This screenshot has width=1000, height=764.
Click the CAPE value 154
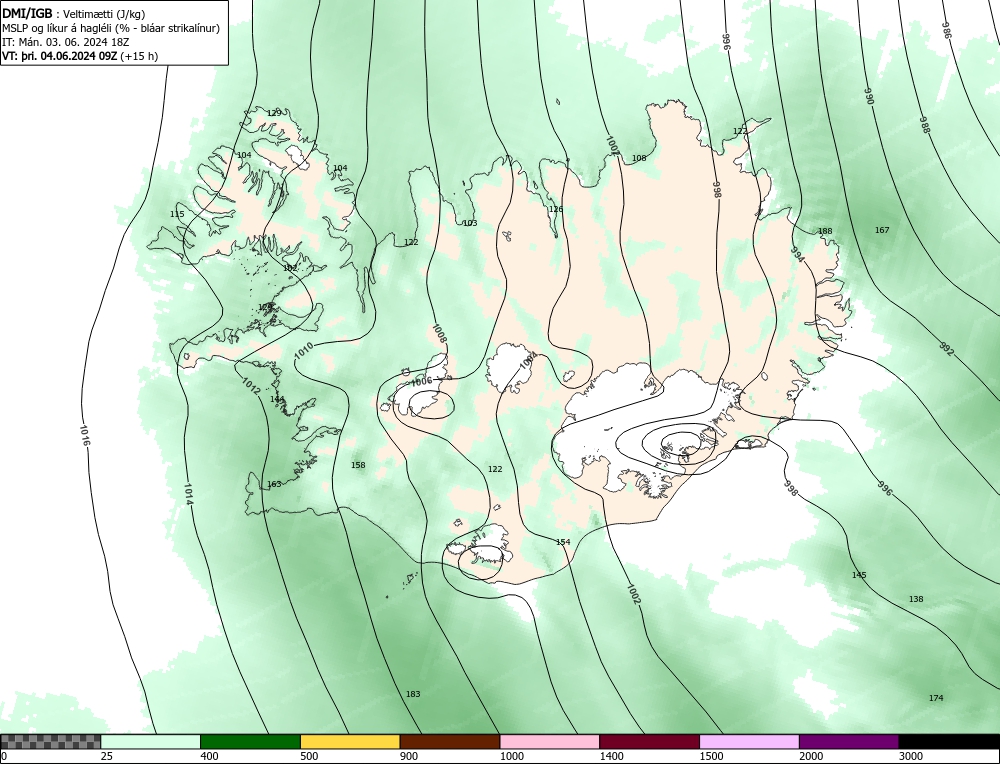(563, 542)
